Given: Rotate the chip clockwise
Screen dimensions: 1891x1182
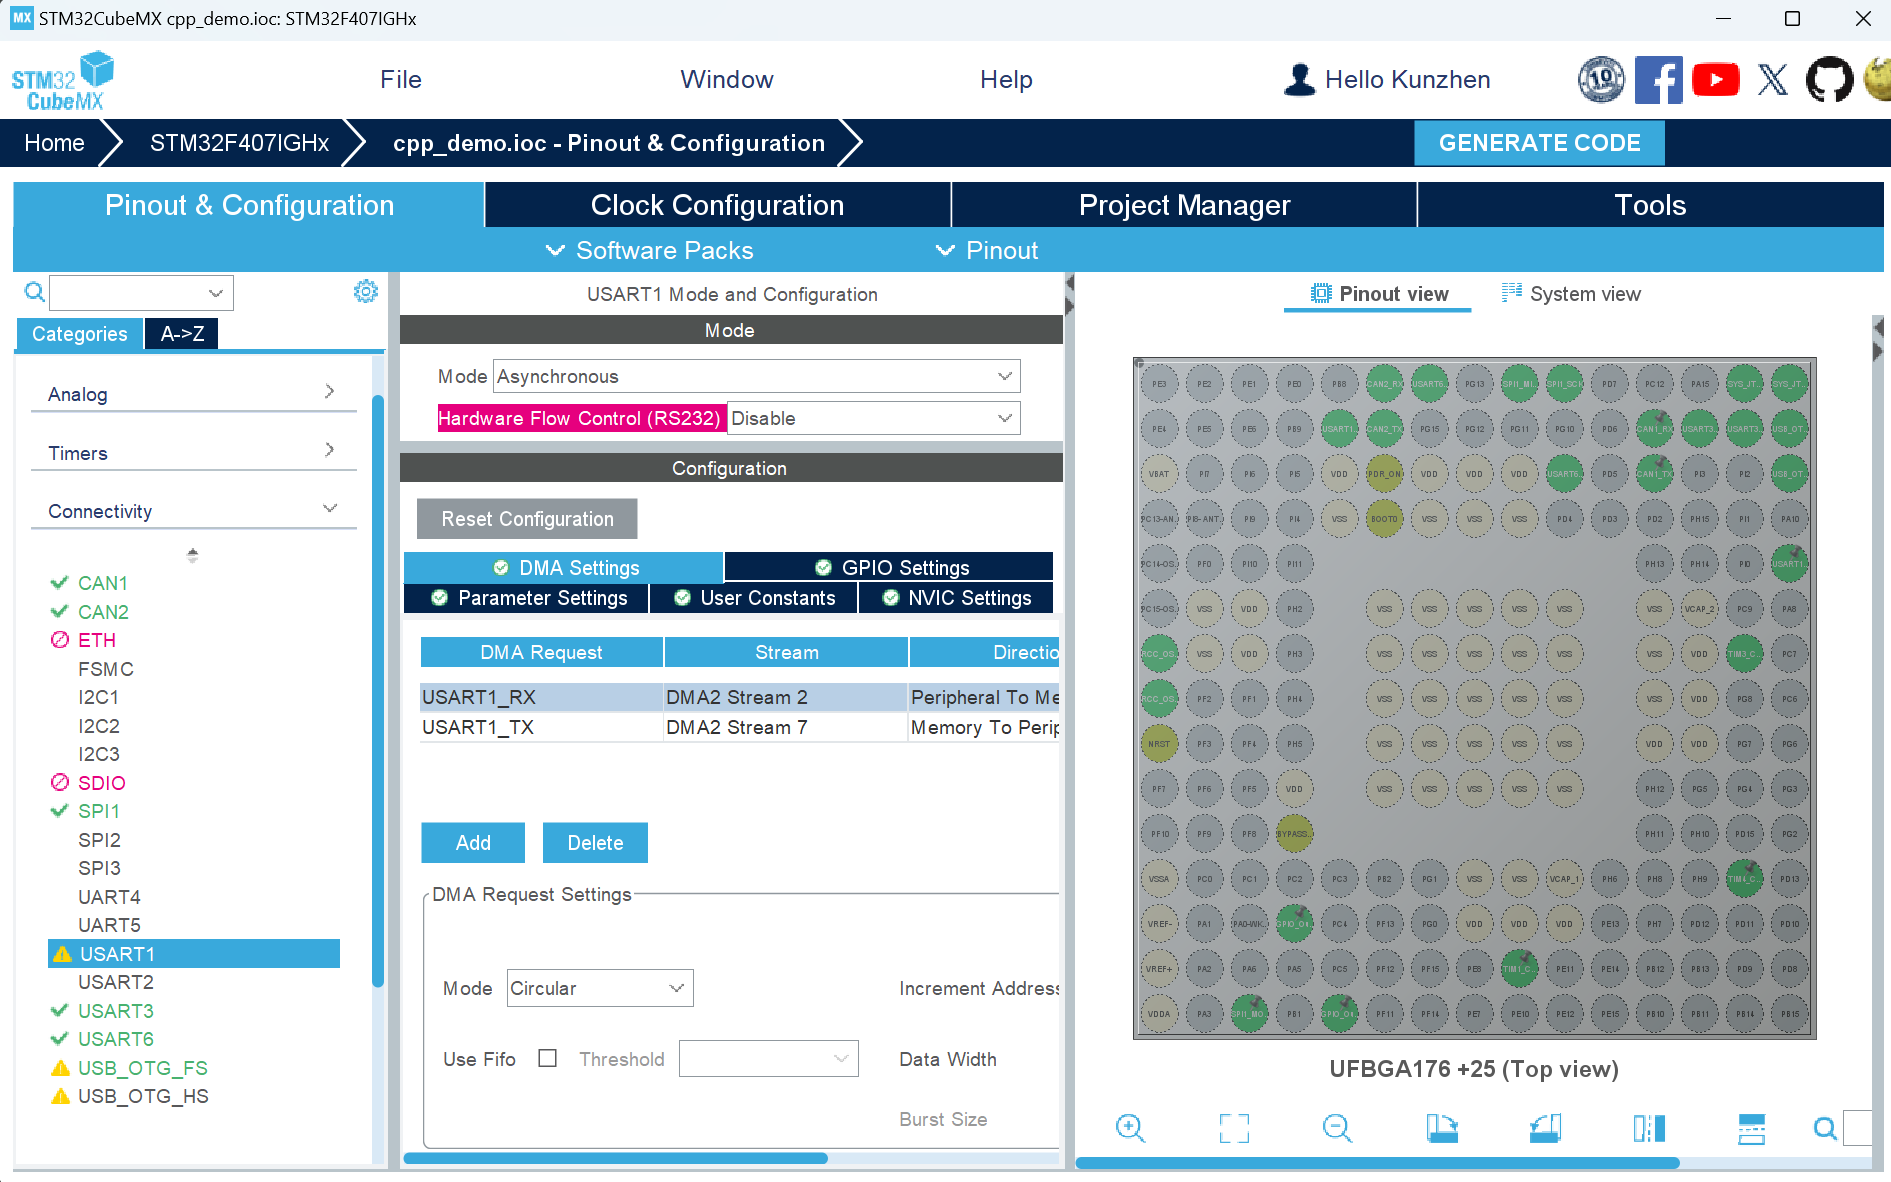Looking at the screenshot, I should tap(1441, 1128).
